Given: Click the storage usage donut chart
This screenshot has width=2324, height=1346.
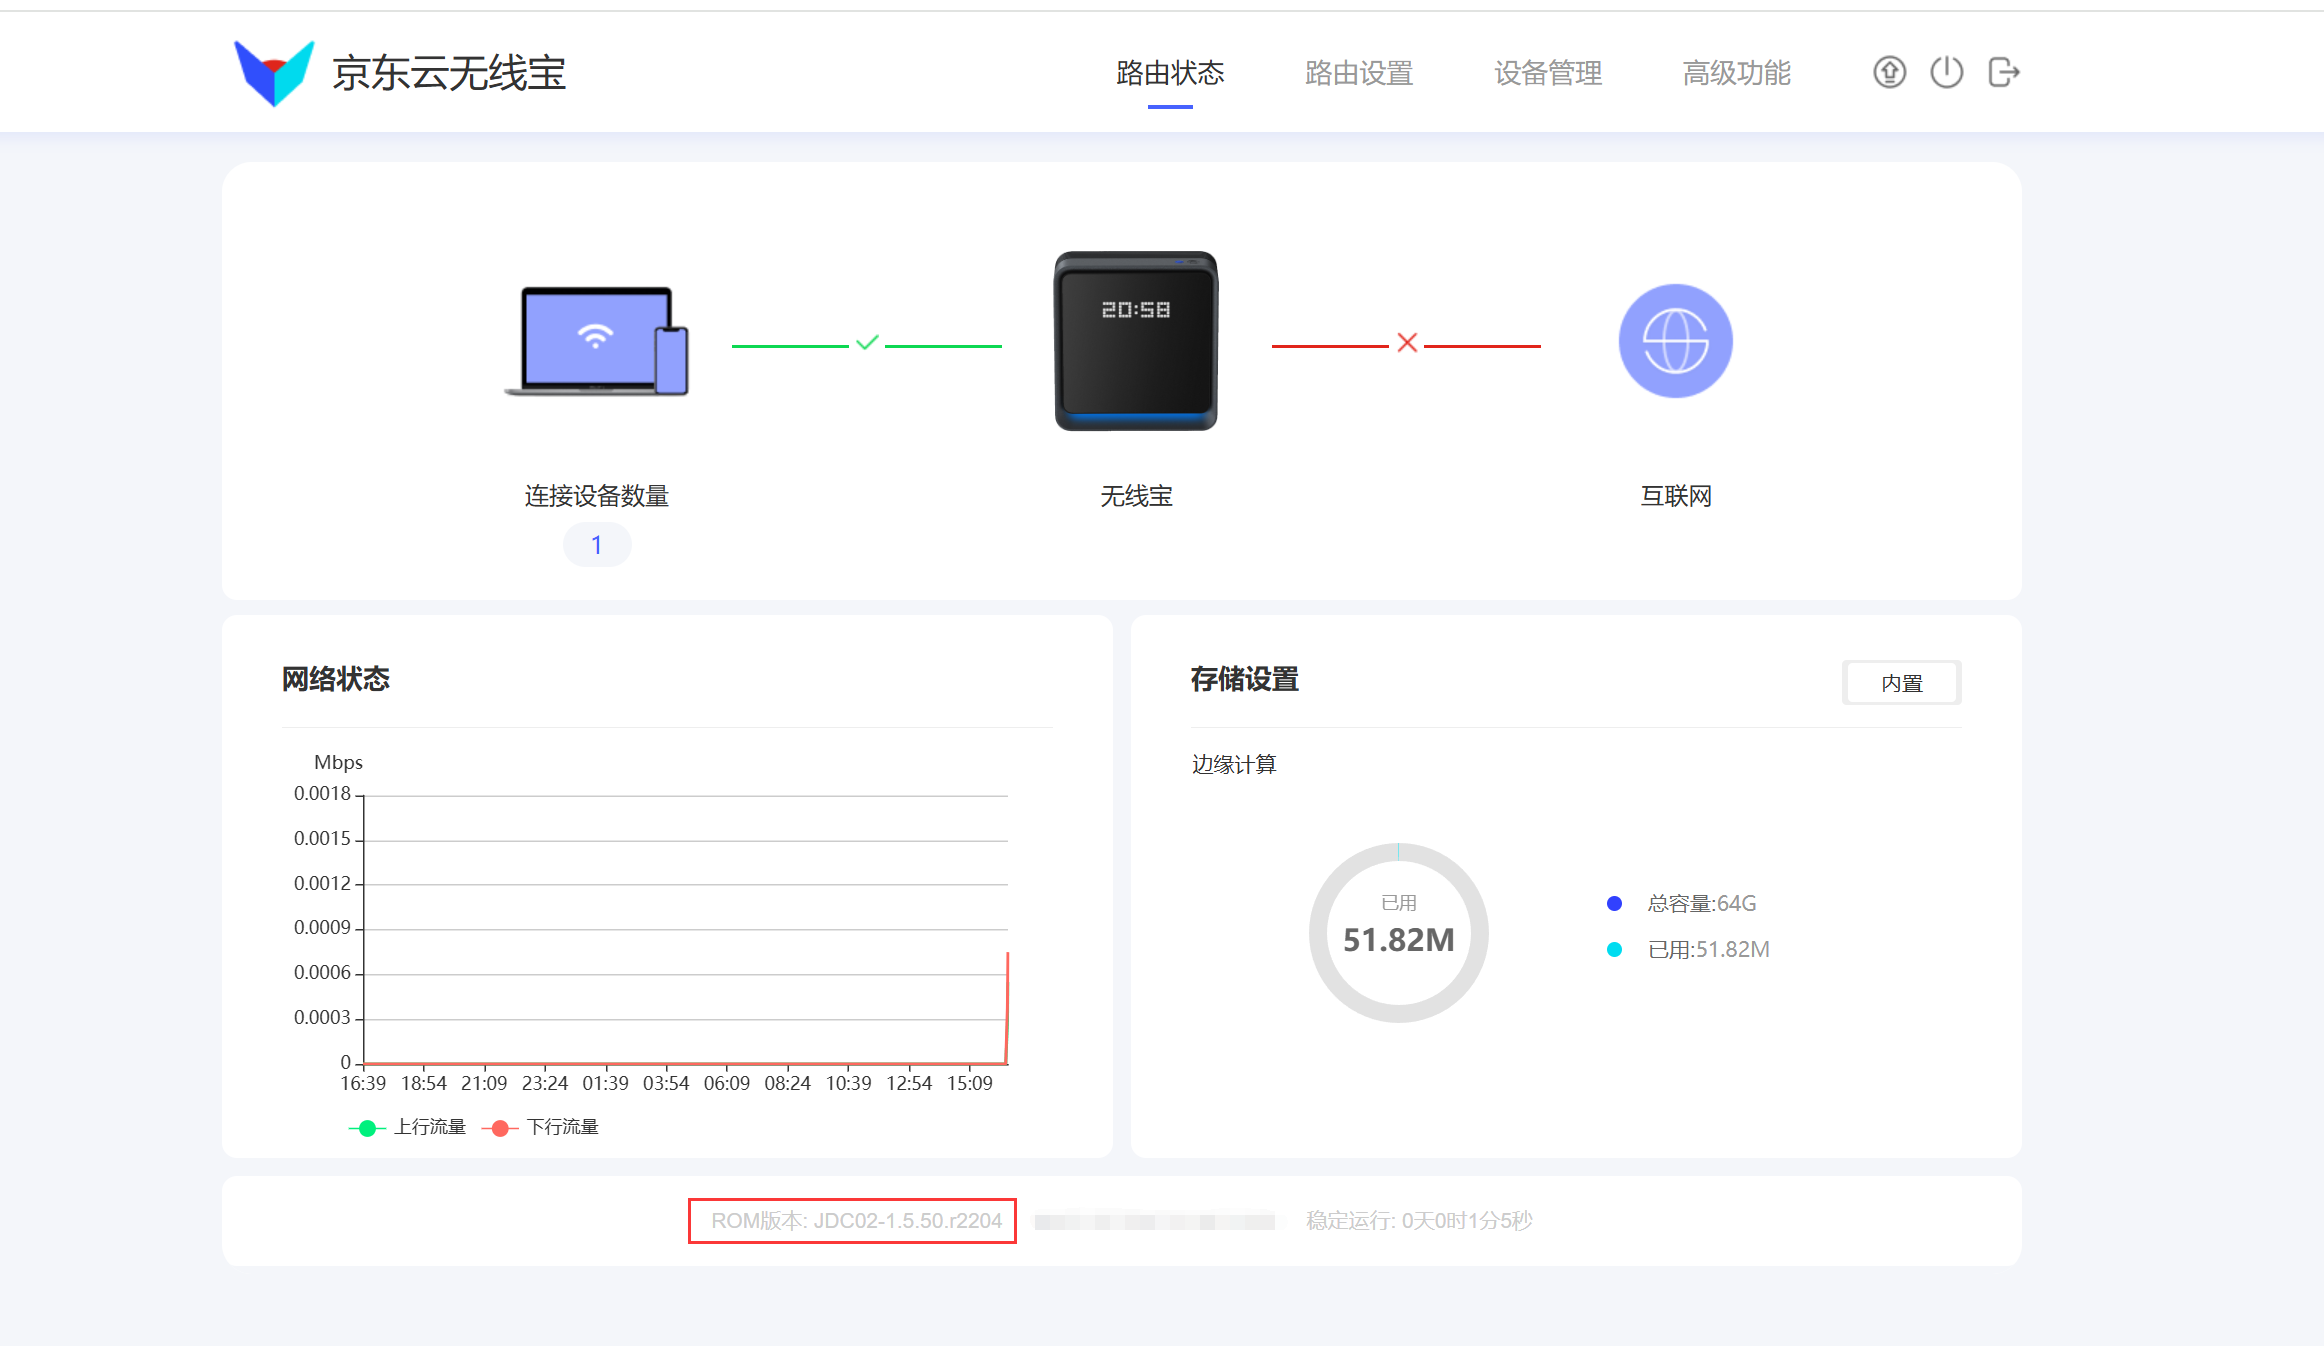Looking at the screenshot, I should coord(1398,932).
